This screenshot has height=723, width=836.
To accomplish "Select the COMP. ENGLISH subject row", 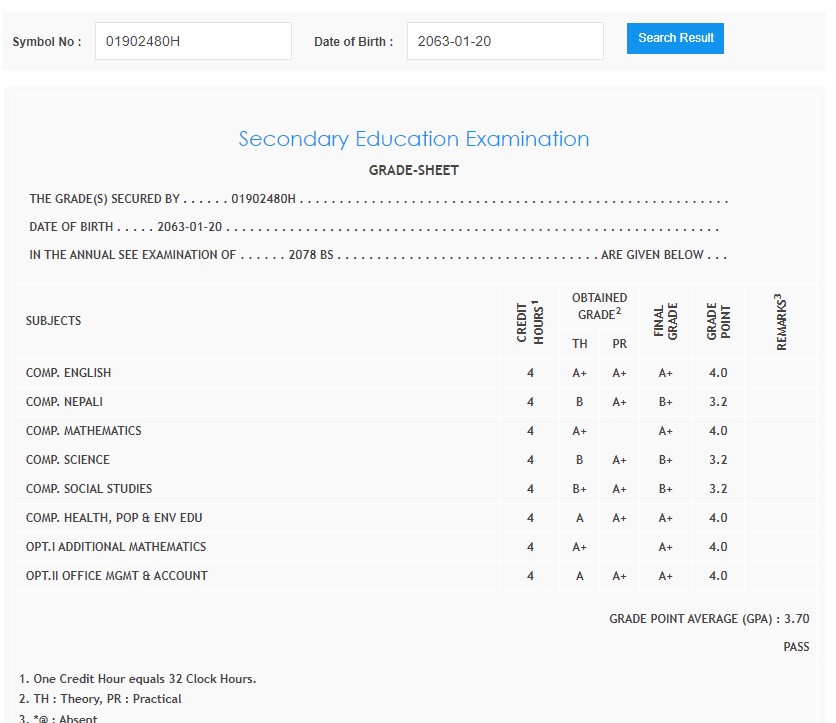I will tap(69, 373).
